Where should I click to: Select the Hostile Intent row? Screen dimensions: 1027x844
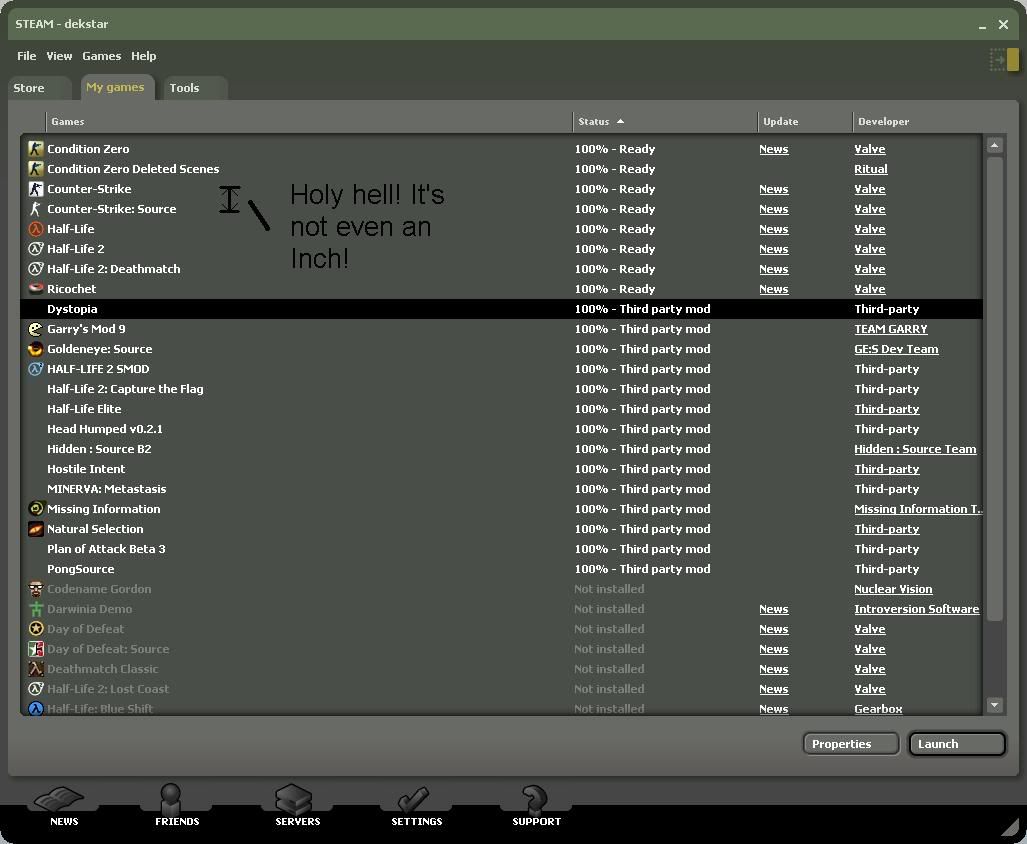tap(502, 469)
